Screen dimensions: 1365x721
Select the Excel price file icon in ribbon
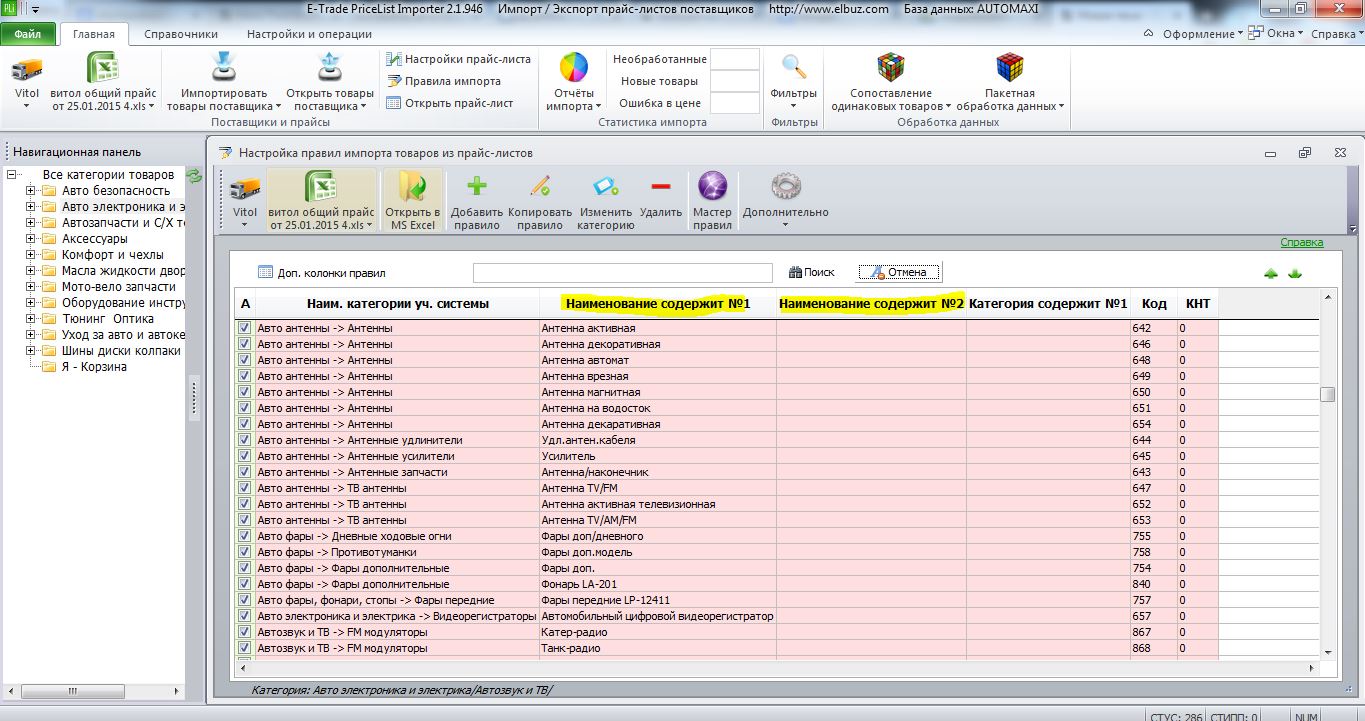tap(103, 68)
